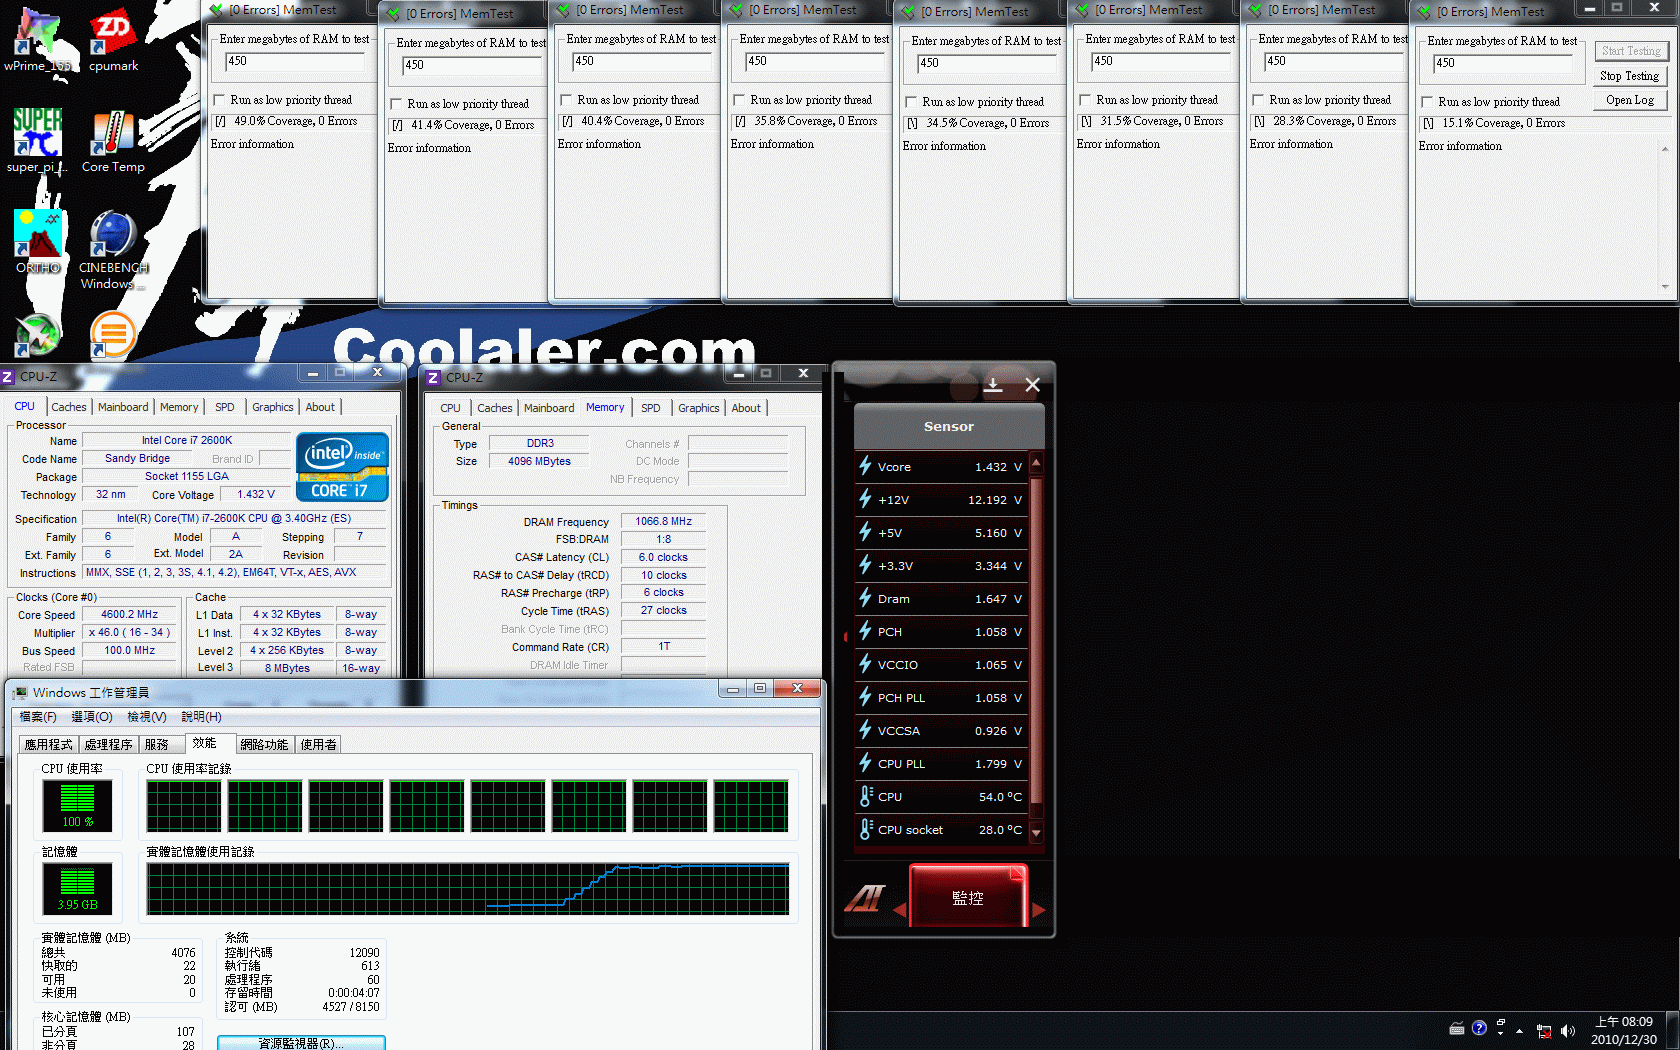1680x1050 pixels.
Task: Open the disconnected network tray icon
Action: click(1544, 1031)
